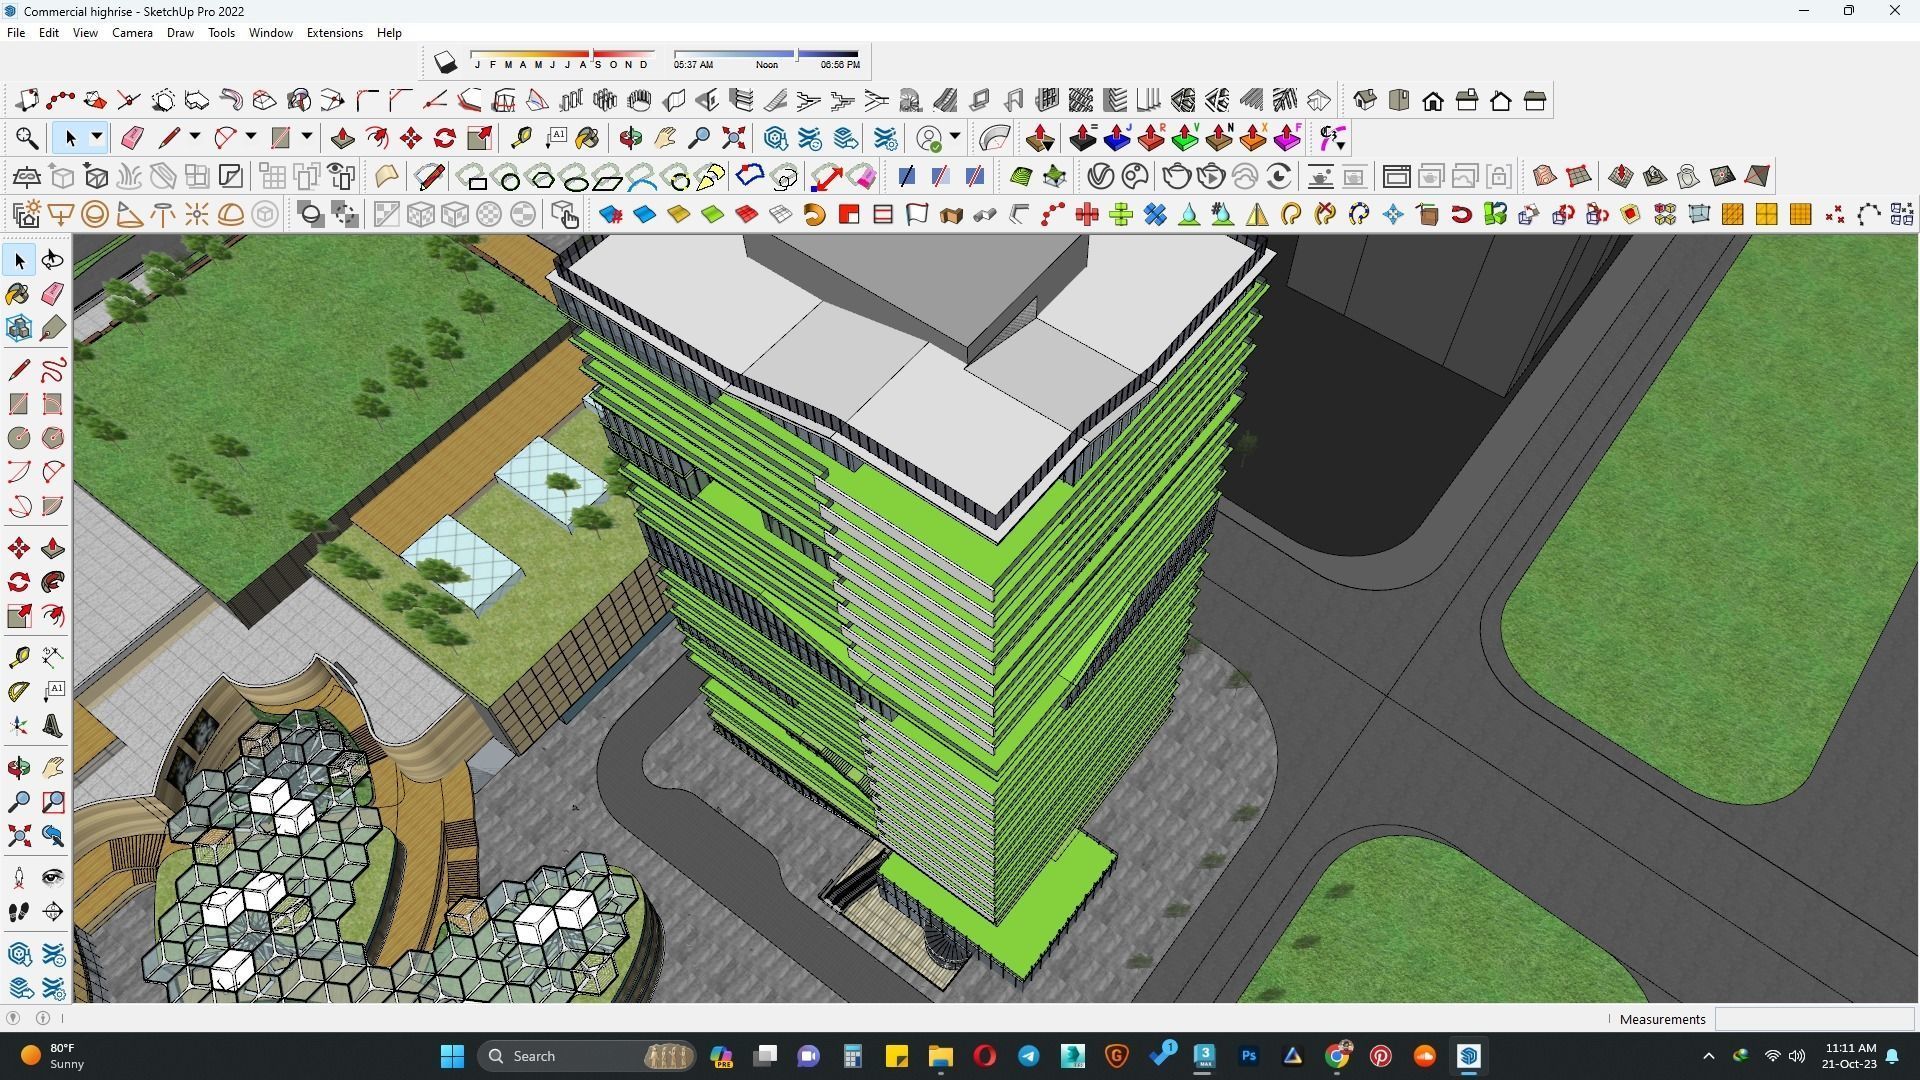Viewport: 1920px width, 1080px height.
Task: Activate the Look Around eye tool
Action: (x=53, y=878)
